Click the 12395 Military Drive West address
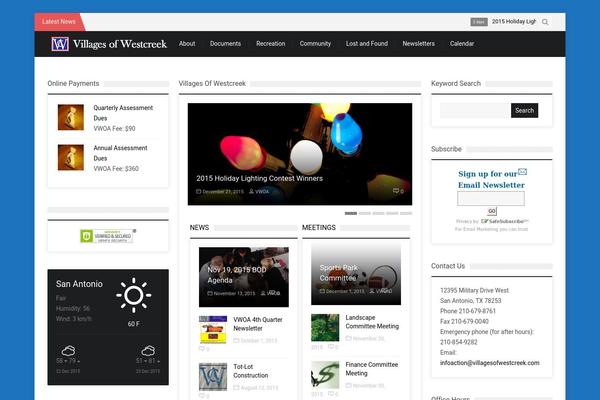Image resolution: width=600 pixels, height=400 pixels. tap(474, 290)
